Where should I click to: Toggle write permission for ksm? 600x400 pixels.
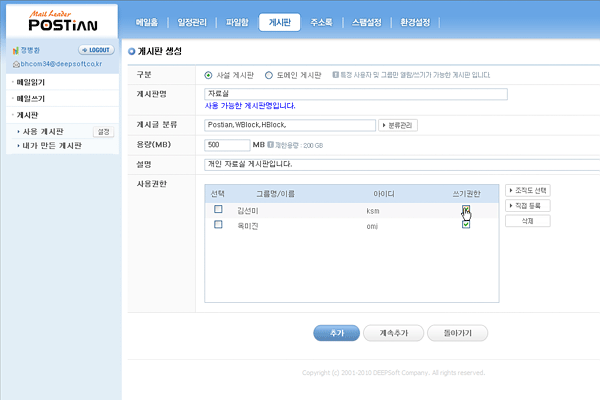point(466,209)
